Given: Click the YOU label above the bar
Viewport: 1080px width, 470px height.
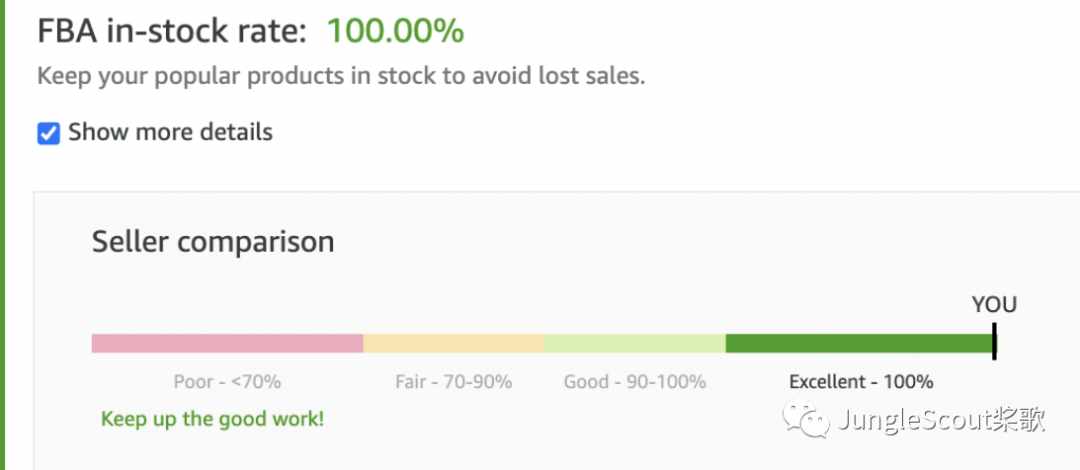Looking at the screenshot, I should coord(994,304).
